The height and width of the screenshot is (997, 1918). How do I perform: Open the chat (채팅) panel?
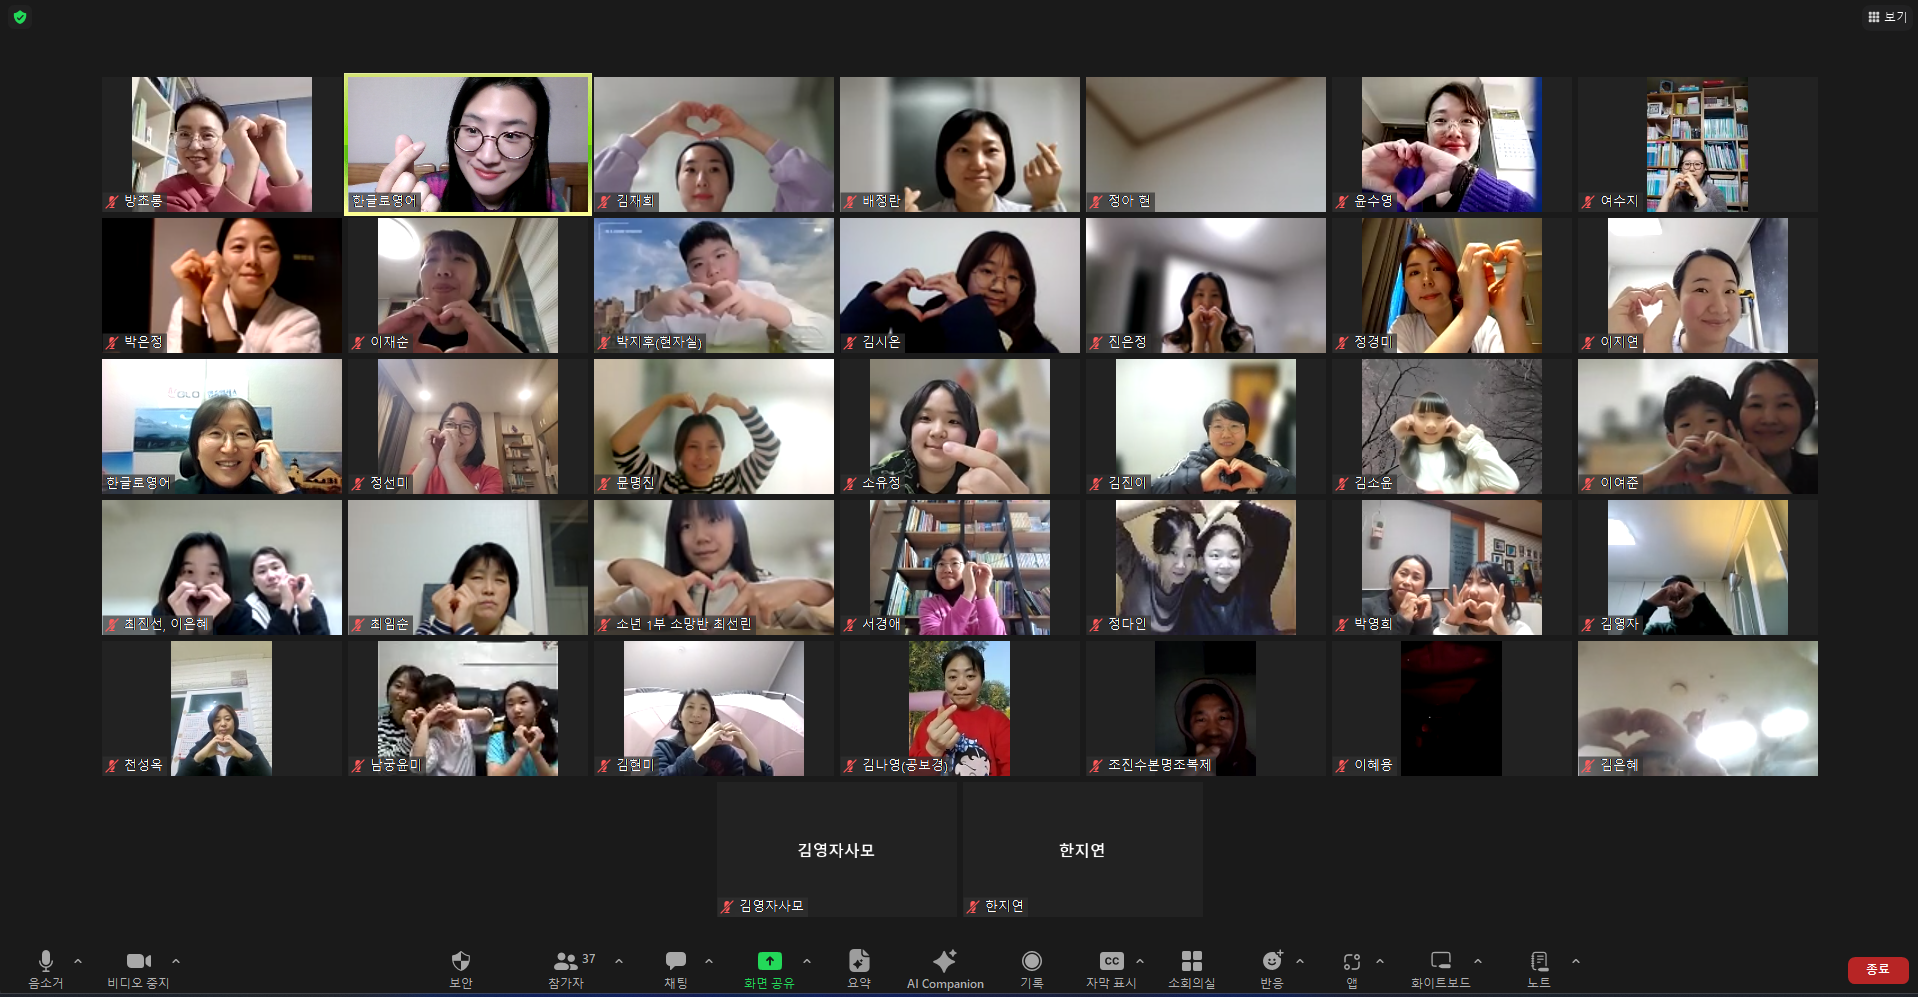tap(676, 967)
